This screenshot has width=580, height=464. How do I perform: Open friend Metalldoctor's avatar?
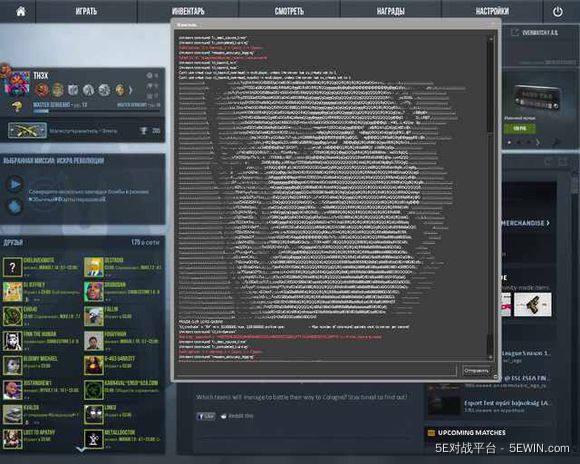click(94, 439)
